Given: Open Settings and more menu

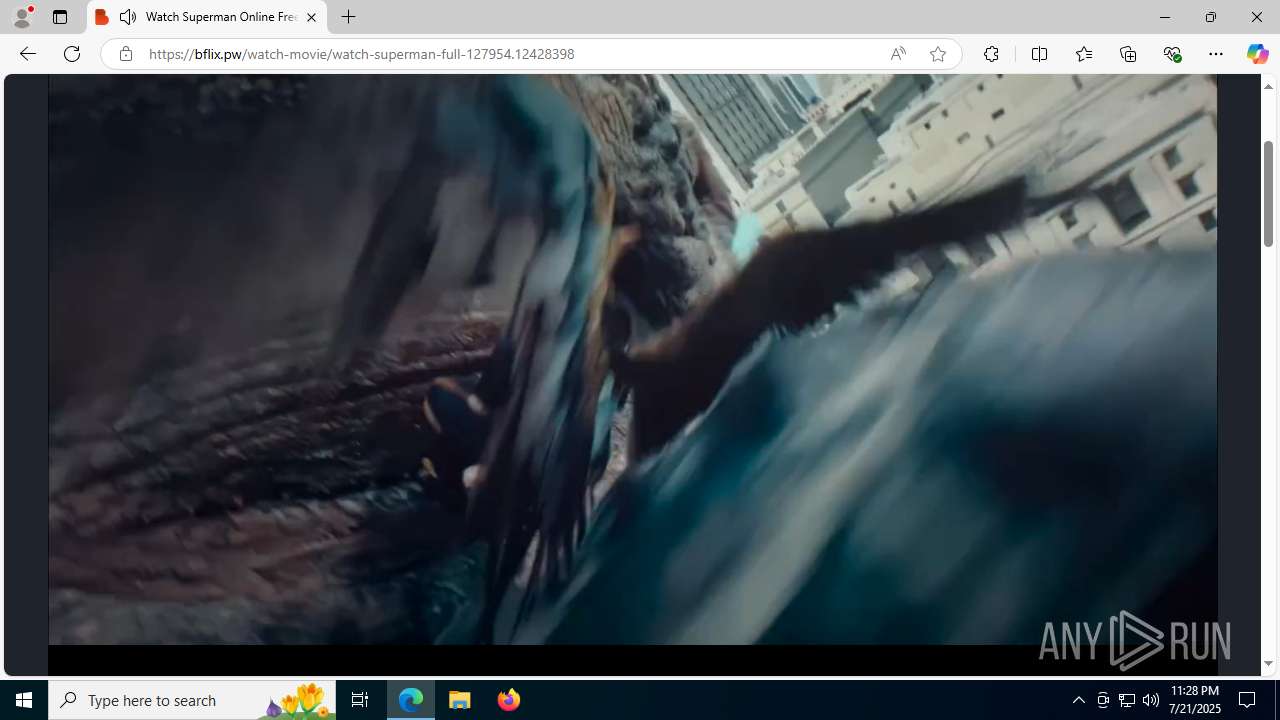Looking at the screenshot, I should pos(1216,54).
